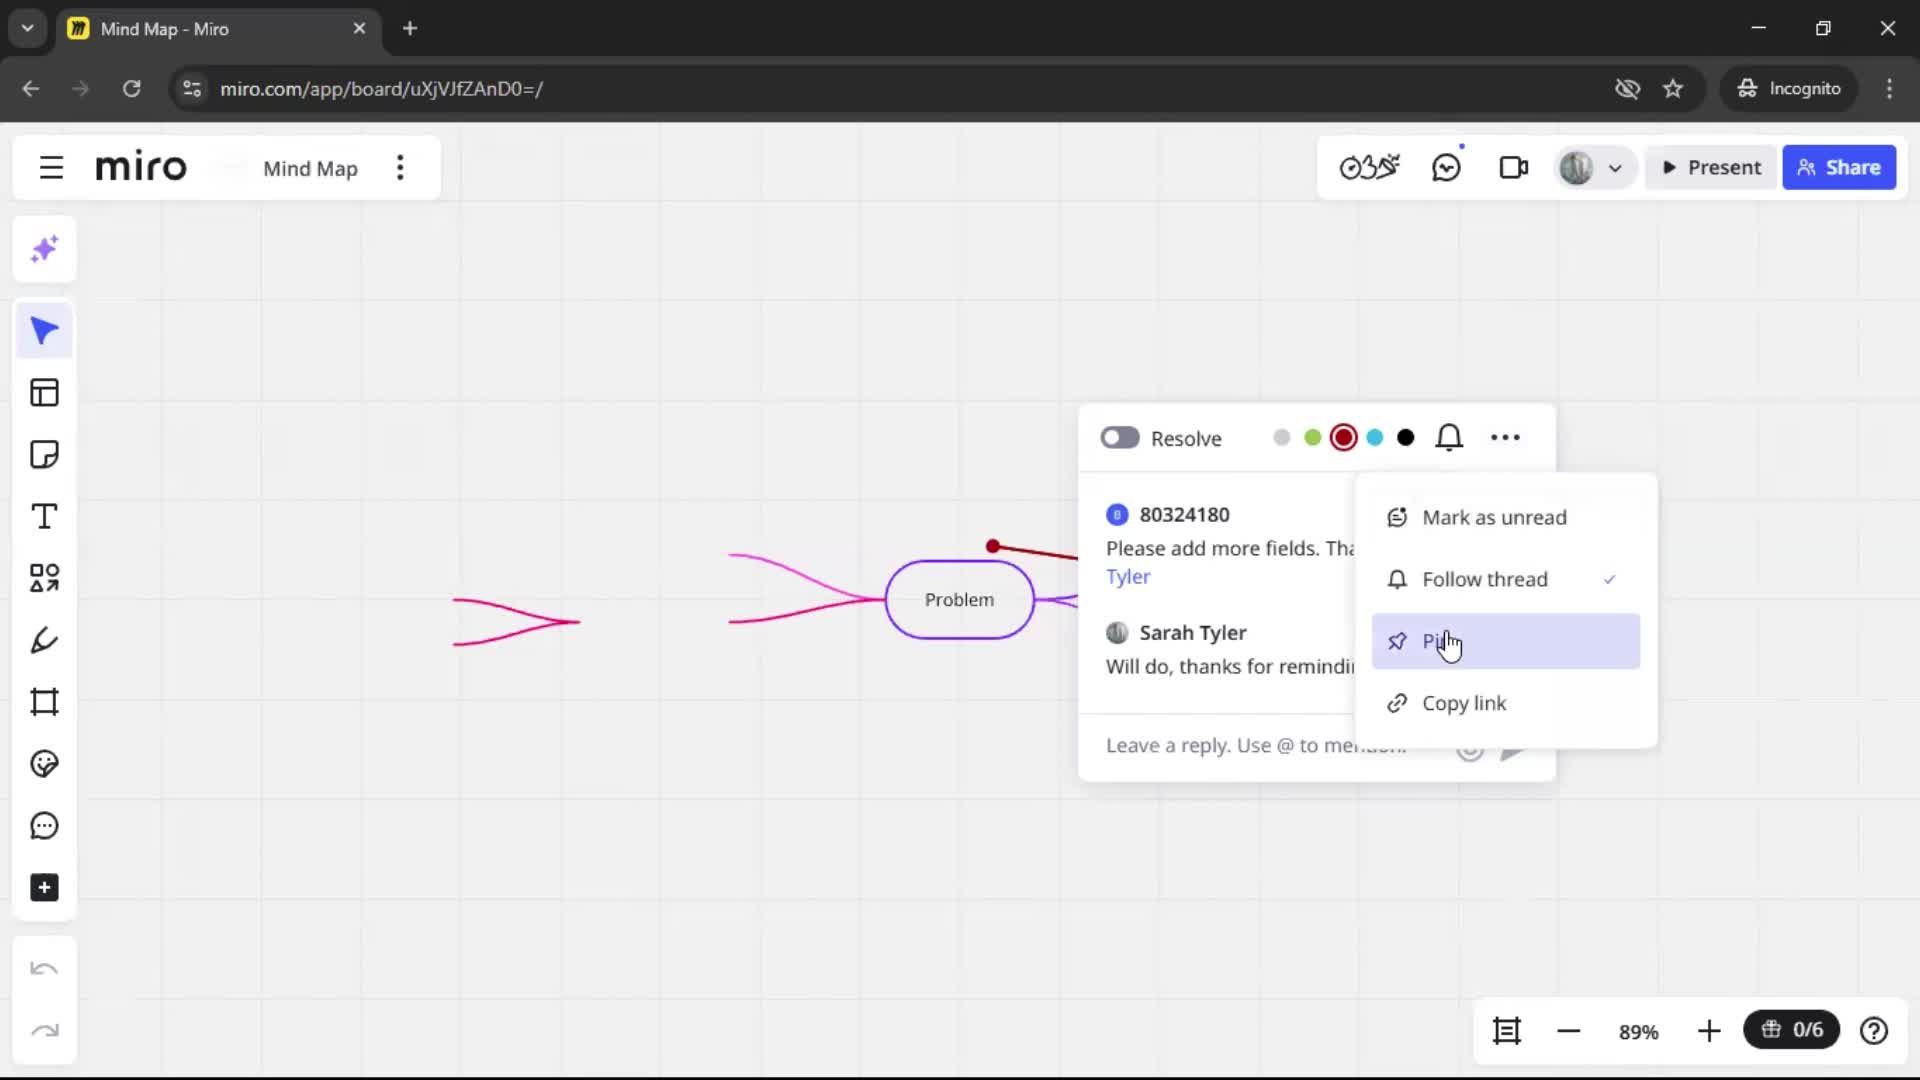The width and height of the screenshot is (1920, 1080).
Task: Click the Redo arrow
Action: (x=44, y=1031)
